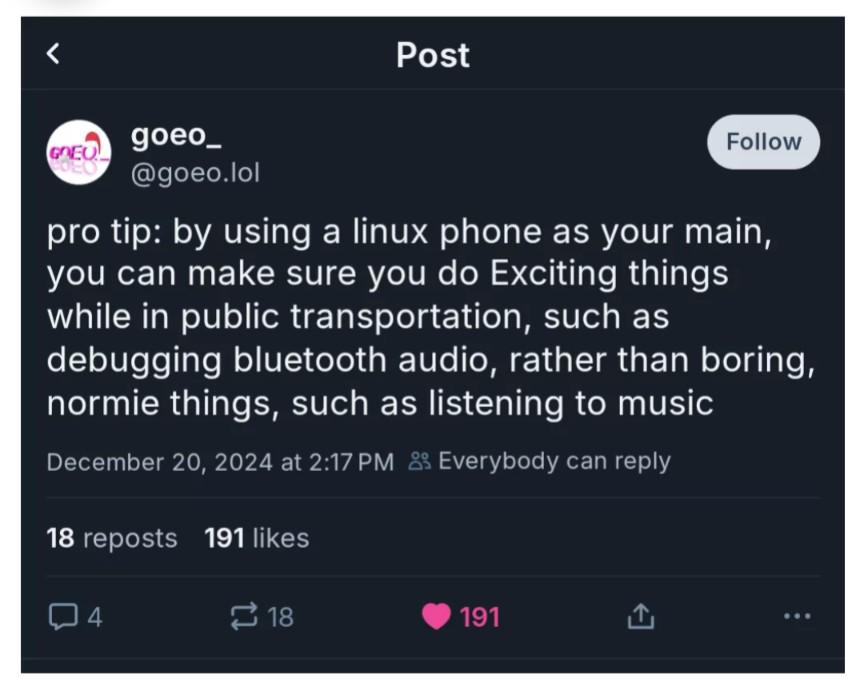The image size is (864, 689).
Task: Click the people icon beside reply settings
Action: (x=419, y=461)
